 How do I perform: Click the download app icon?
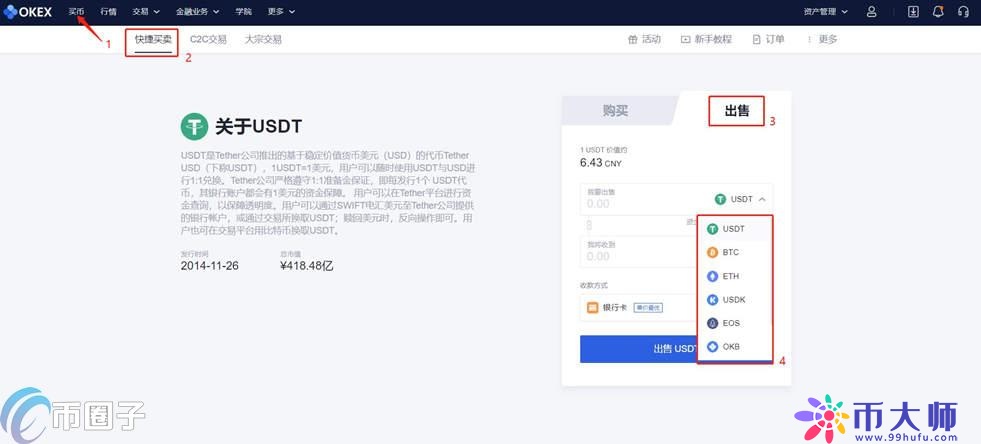tap(913, 11)
